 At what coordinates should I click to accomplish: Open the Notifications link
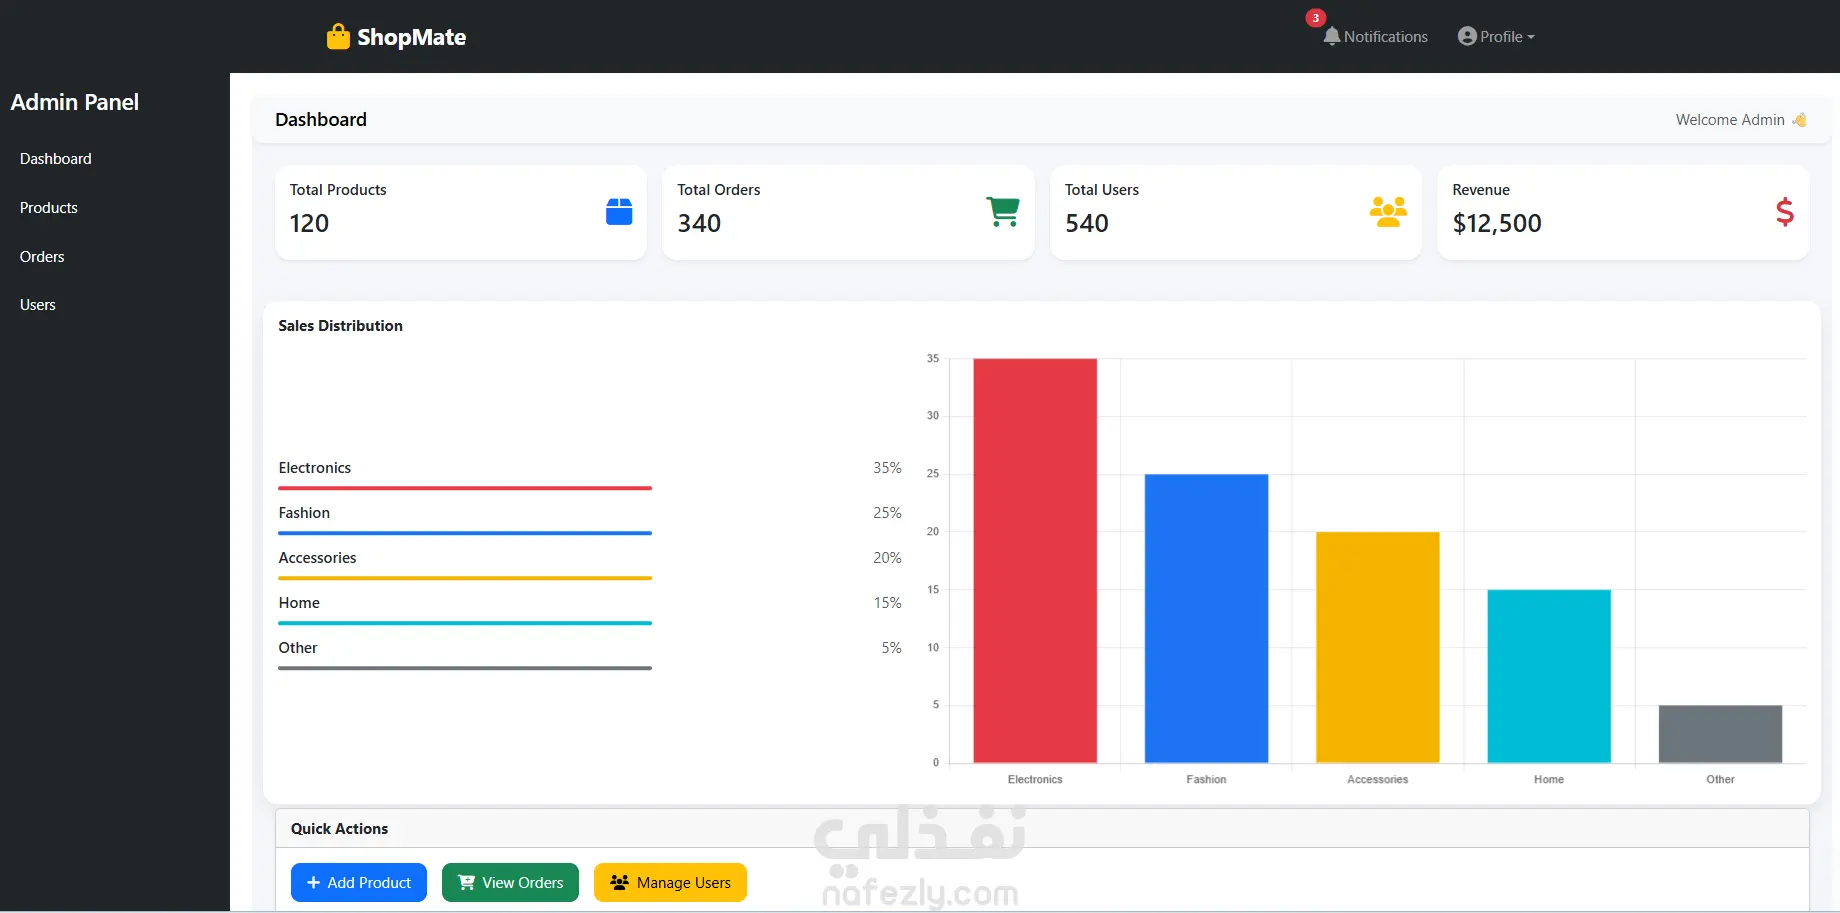click(1376, 36)
